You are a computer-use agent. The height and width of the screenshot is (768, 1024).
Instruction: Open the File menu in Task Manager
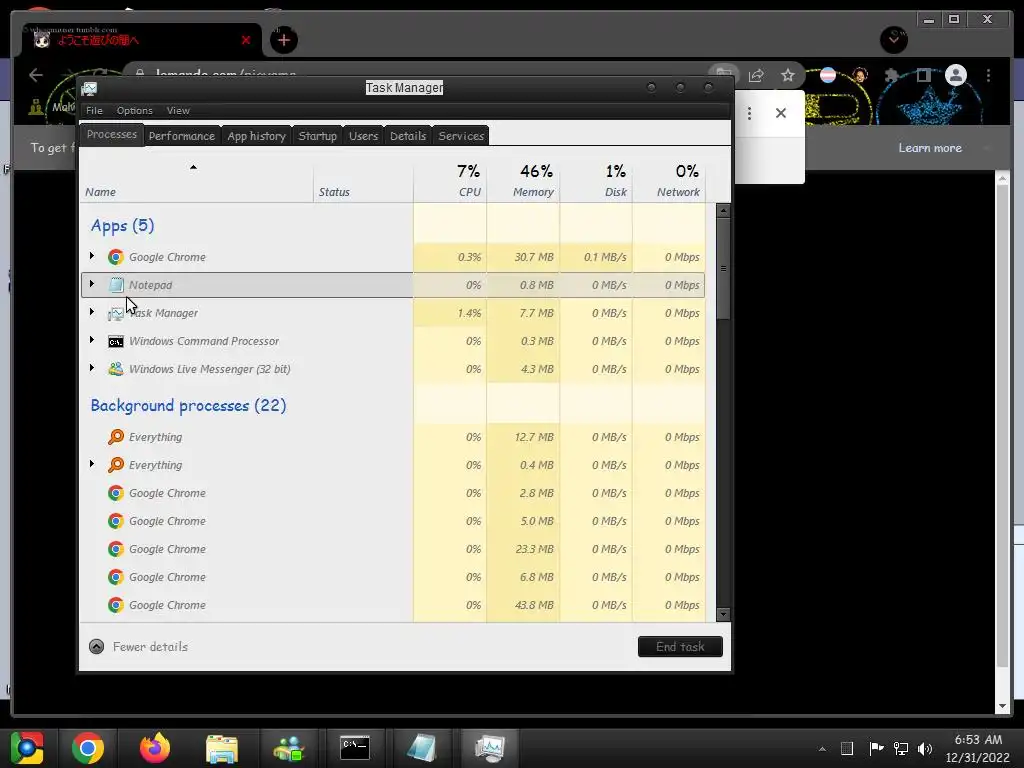94,110
